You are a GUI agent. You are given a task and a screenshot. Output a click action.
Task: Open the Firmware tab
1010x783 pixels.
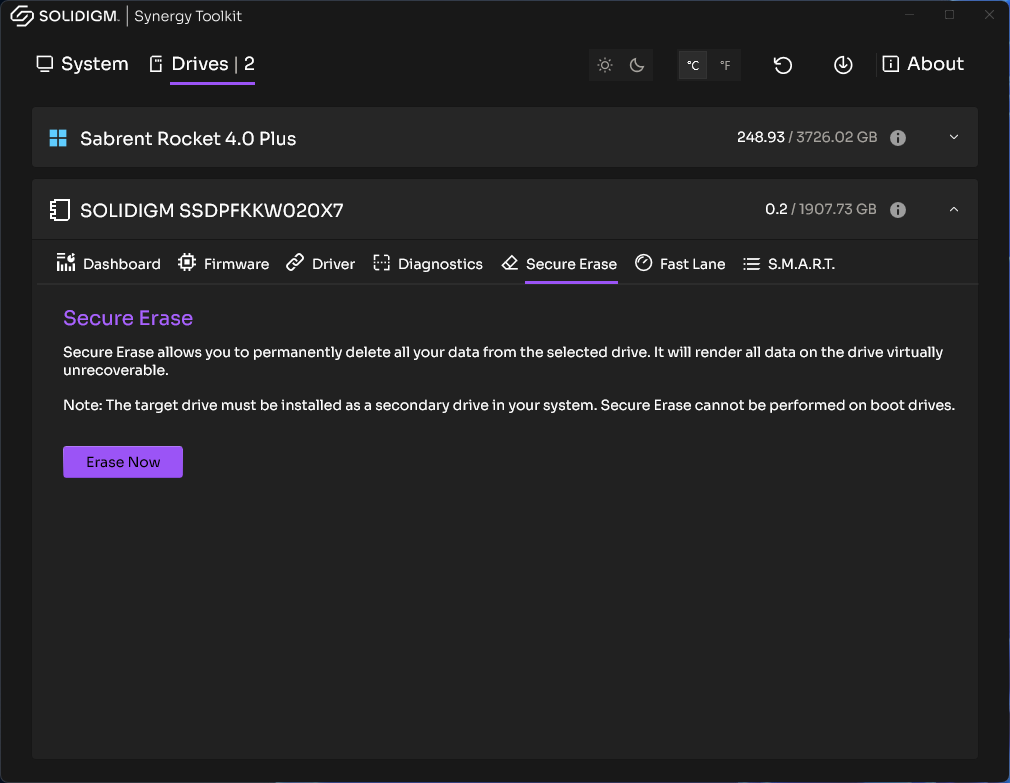click(x=224, y=263)
